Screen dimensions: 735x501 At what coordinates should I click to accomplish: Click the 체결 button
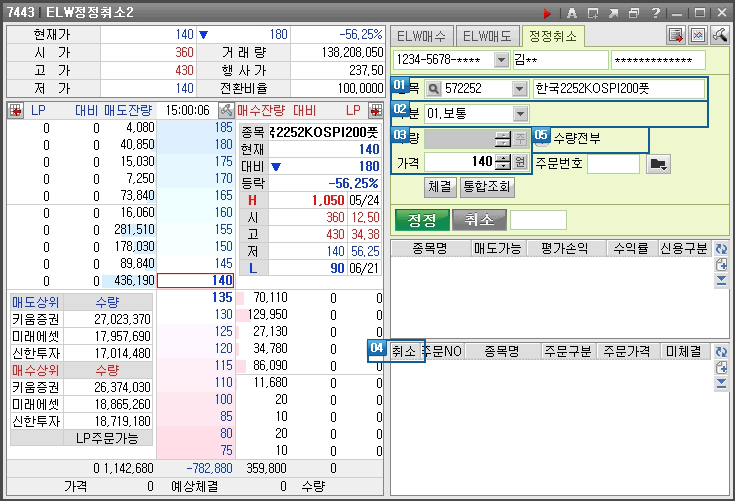(x=440, y=187)
